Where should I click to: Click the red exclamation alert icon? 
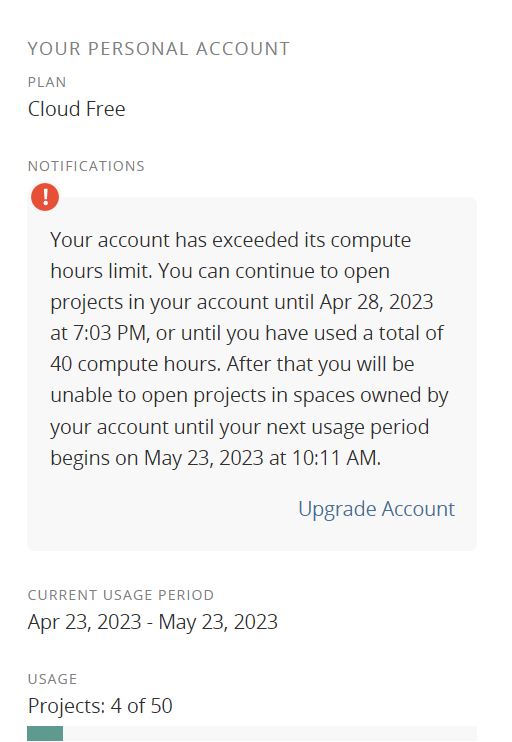click(45, 197)
